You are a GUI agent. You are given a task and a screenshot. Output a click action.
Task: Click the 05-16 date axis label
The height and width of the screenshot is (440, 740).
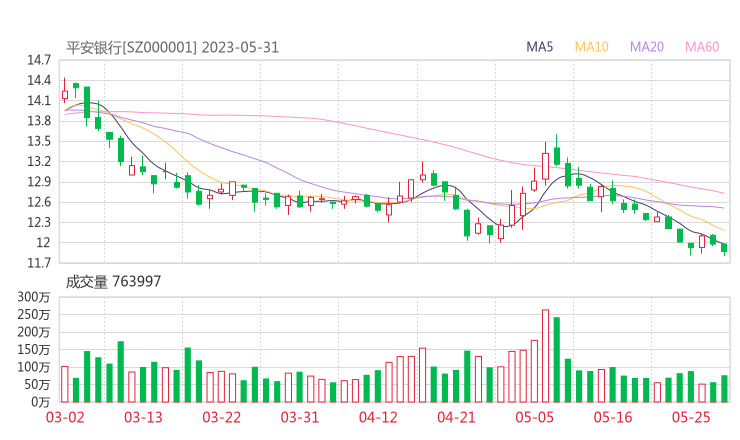pos(613,417)
